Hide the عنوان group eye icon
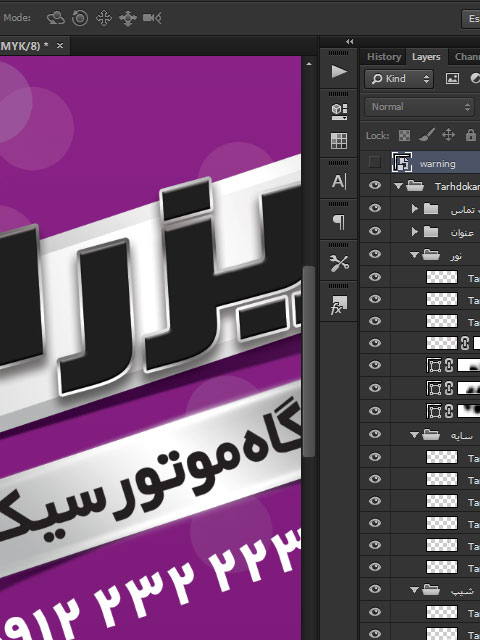 [x=375, y=231]
